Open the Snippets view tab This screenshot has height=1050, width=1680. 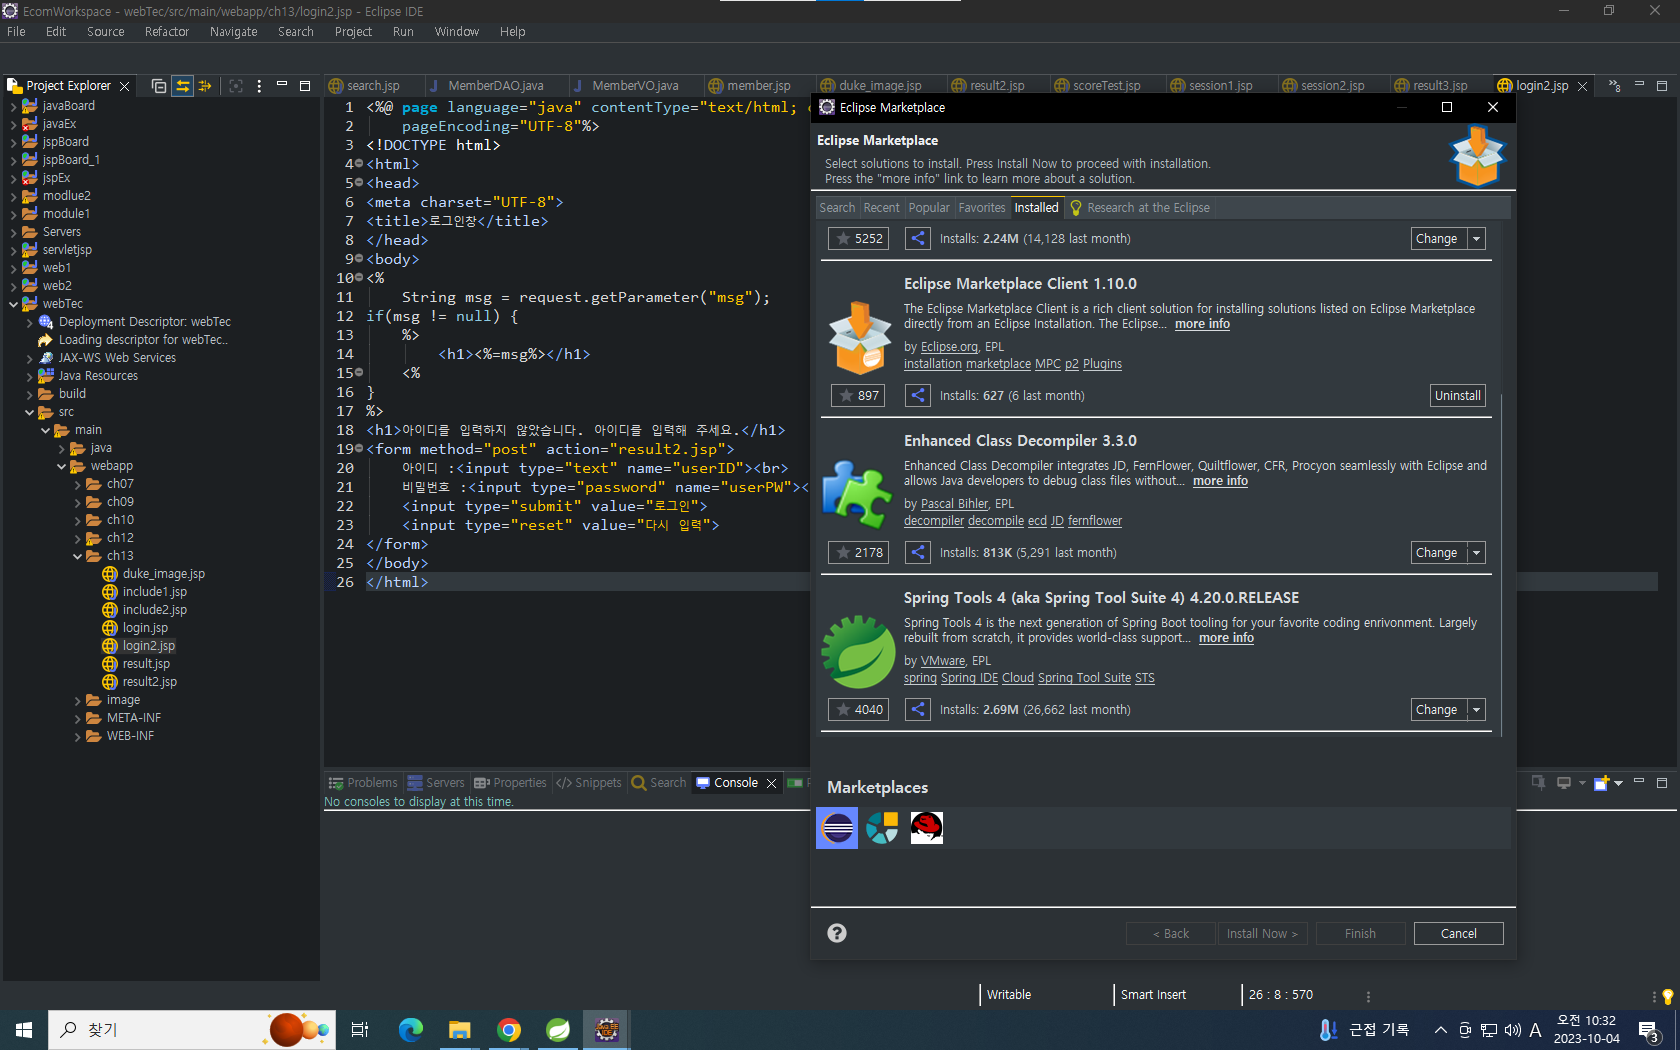[589, 783]
